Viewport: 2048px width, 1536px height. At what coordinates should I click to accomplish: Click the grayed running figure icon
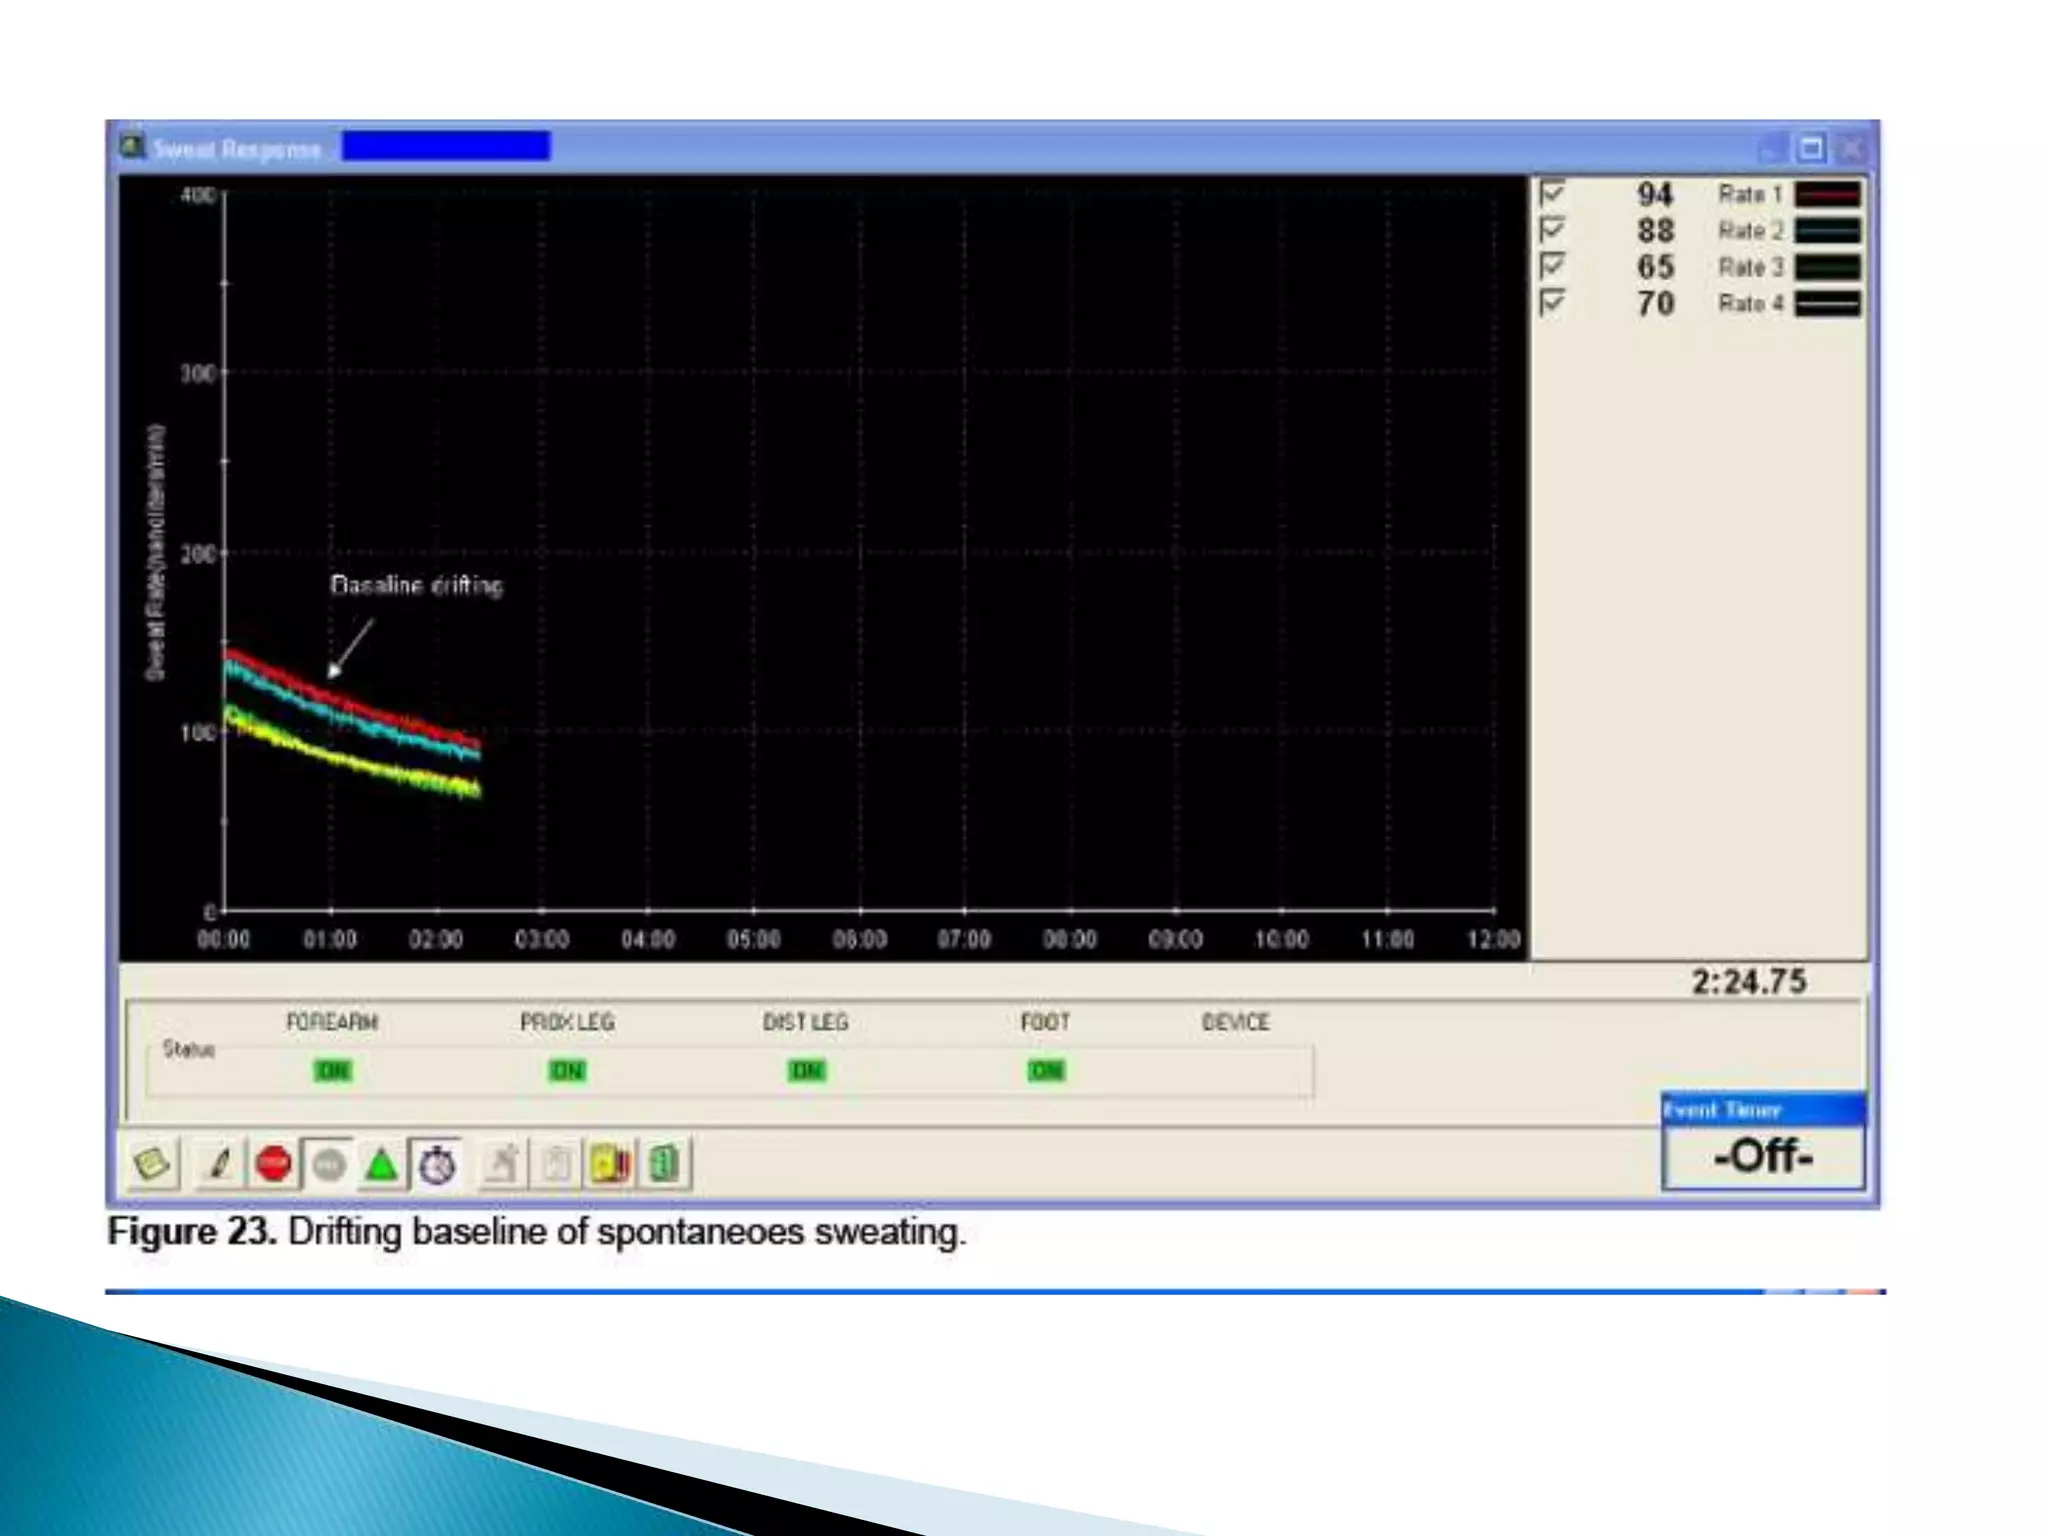click(503, 1164)
